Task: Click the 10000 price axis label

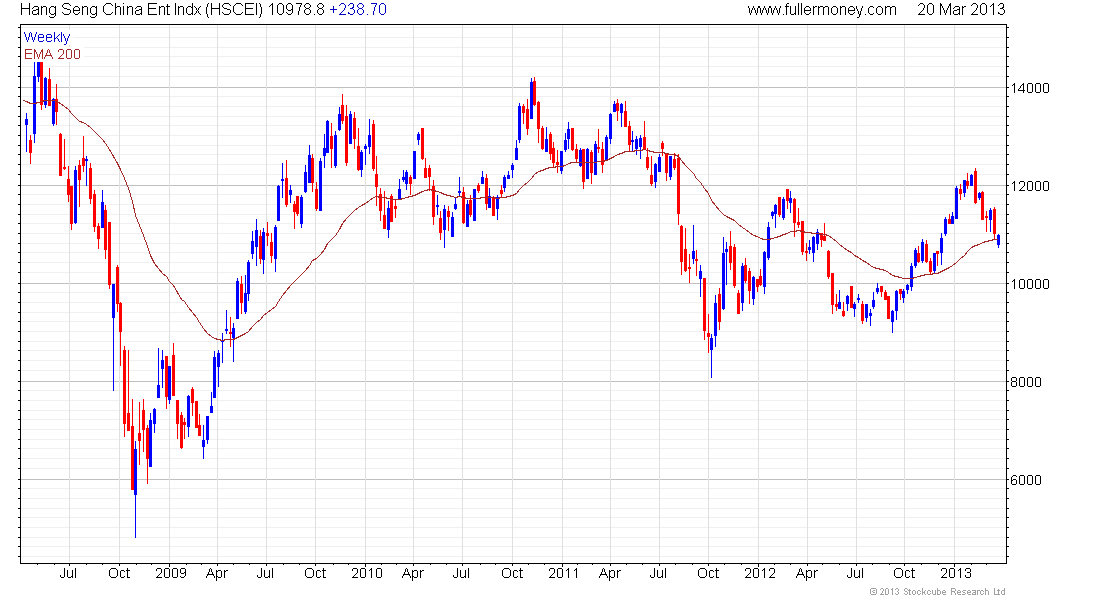Action: click(x=1030, y=284)
